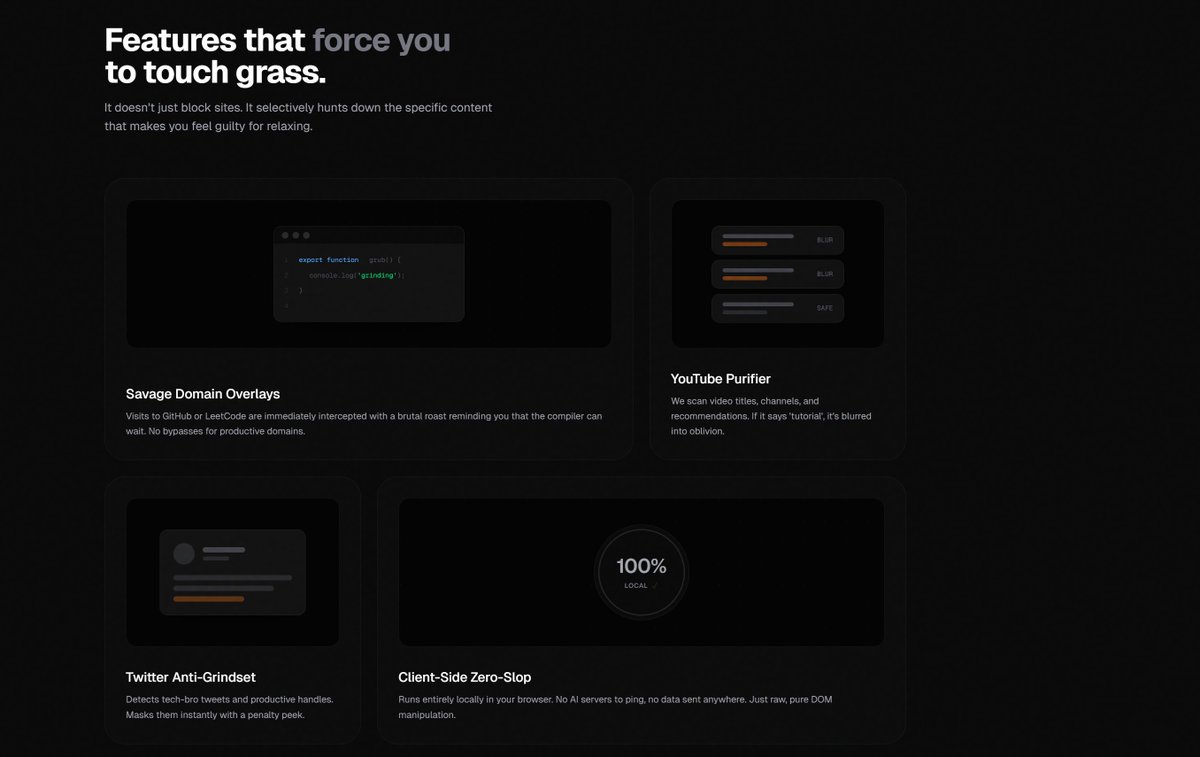
Task: Open the code editor mockup thumbnail
Action: (x=368, y=274)
